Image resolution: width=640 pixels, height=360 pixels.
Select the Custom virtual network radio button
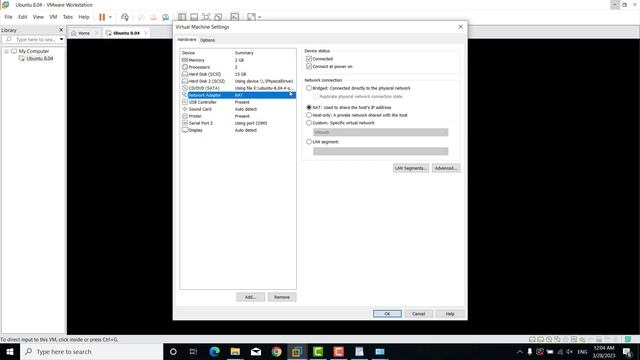tap(309, 122)
